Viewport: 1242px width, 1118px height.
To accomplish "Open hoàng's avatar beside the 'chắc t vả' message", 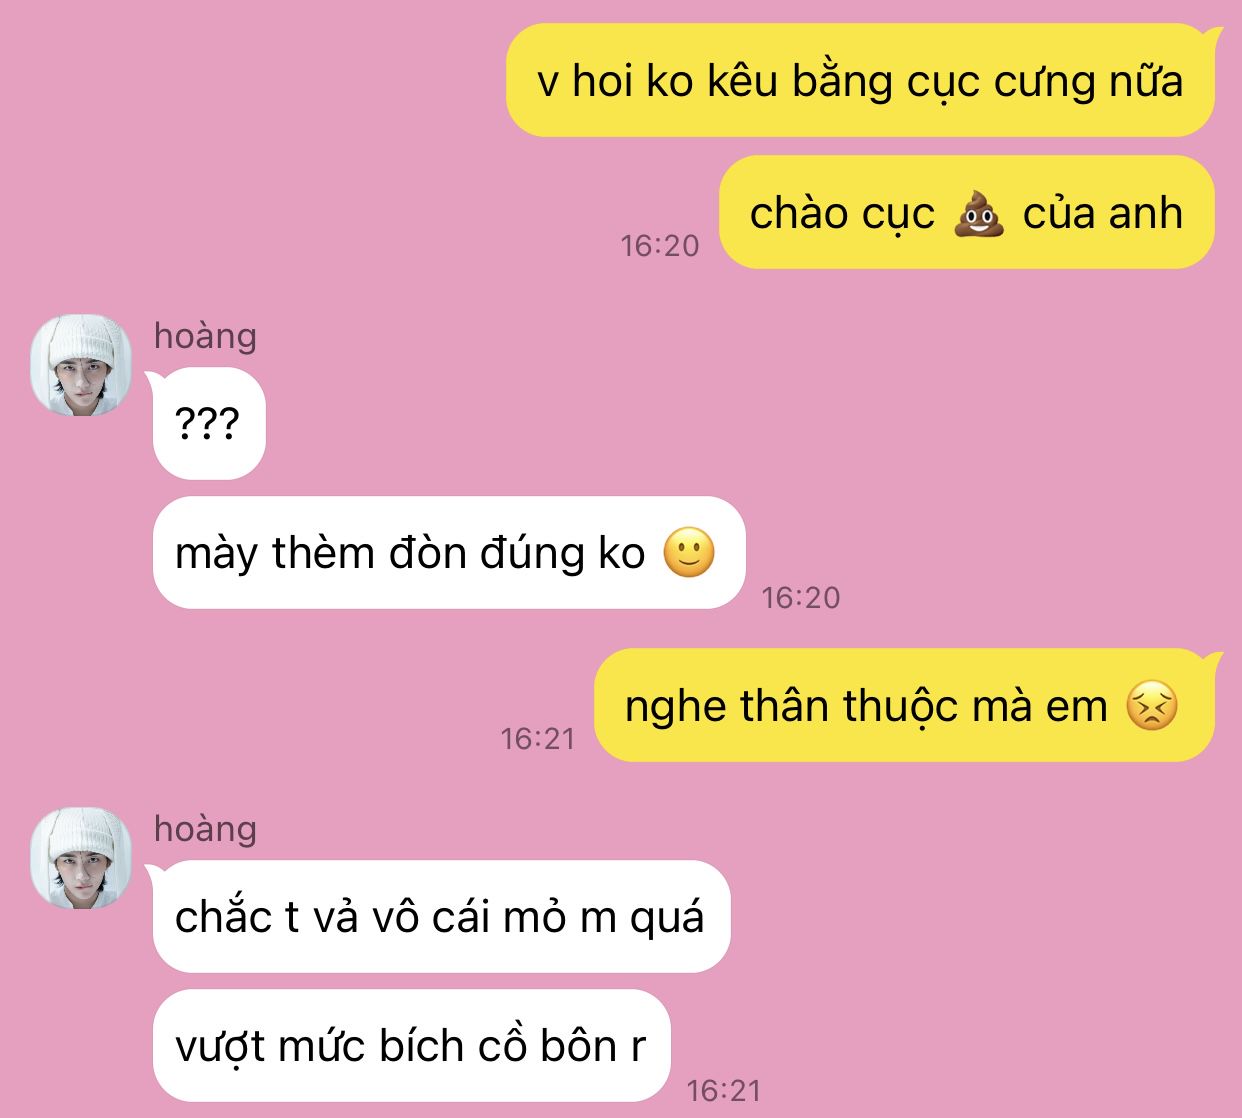I will 81,858.
